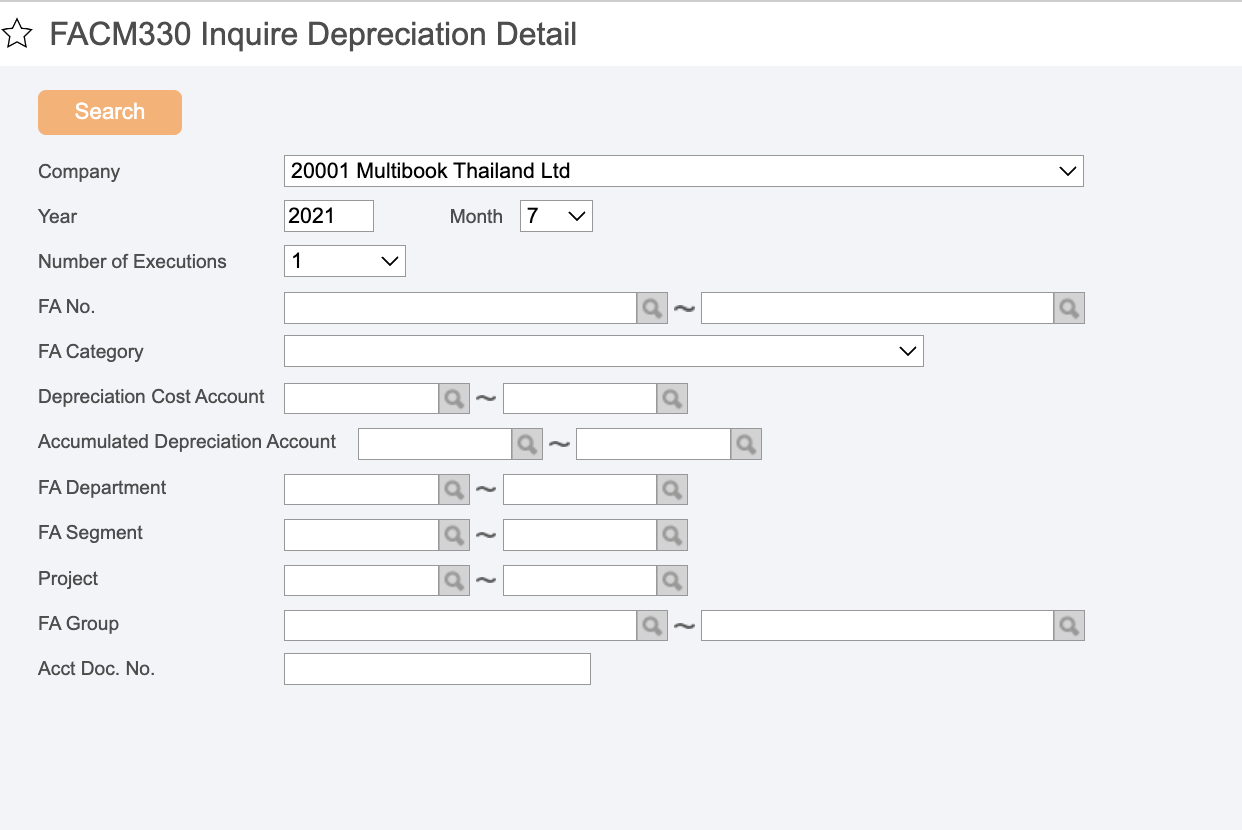Open lookup for Accumulated Depreciation Account to field

coord(746,444)
